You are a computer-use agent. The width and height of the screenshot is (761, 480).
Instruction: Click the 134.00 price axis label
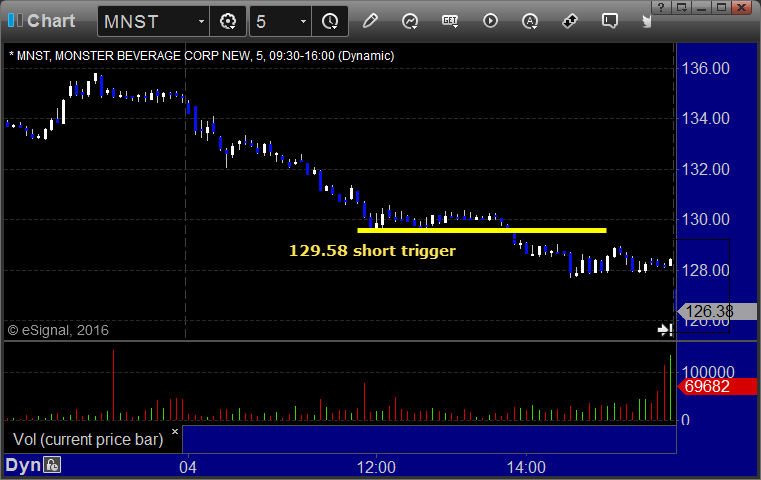point(706,118)
